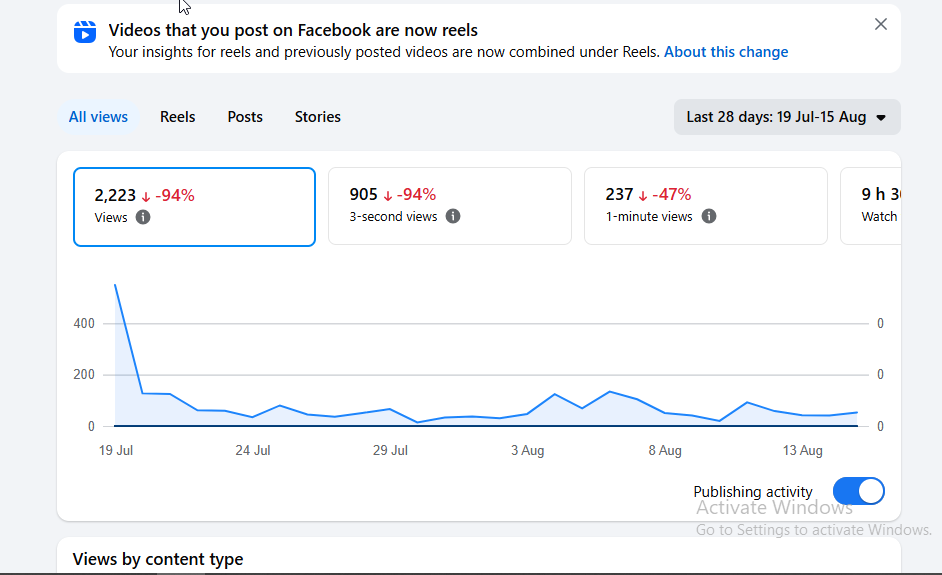942x575 pixels.
Task: Expand the Last 28 days date dropdown
Action: [x=787, y=117]
